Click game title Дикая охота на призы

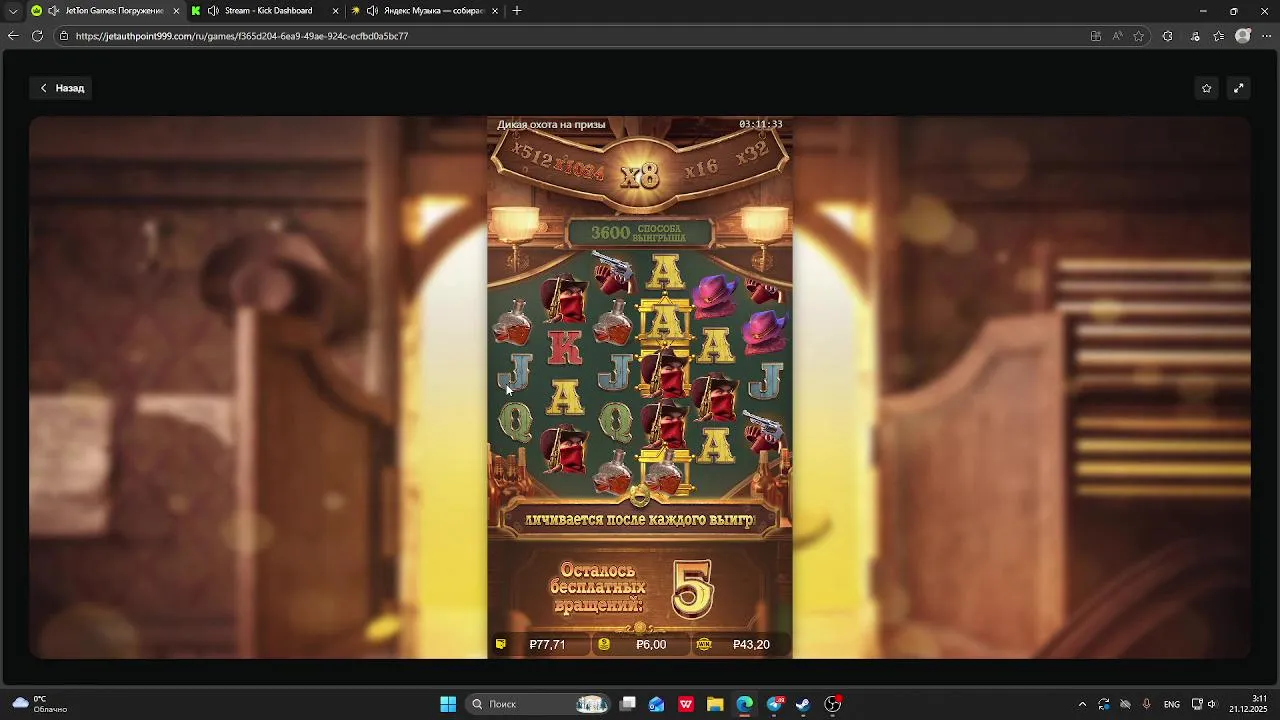pos(551,124)
